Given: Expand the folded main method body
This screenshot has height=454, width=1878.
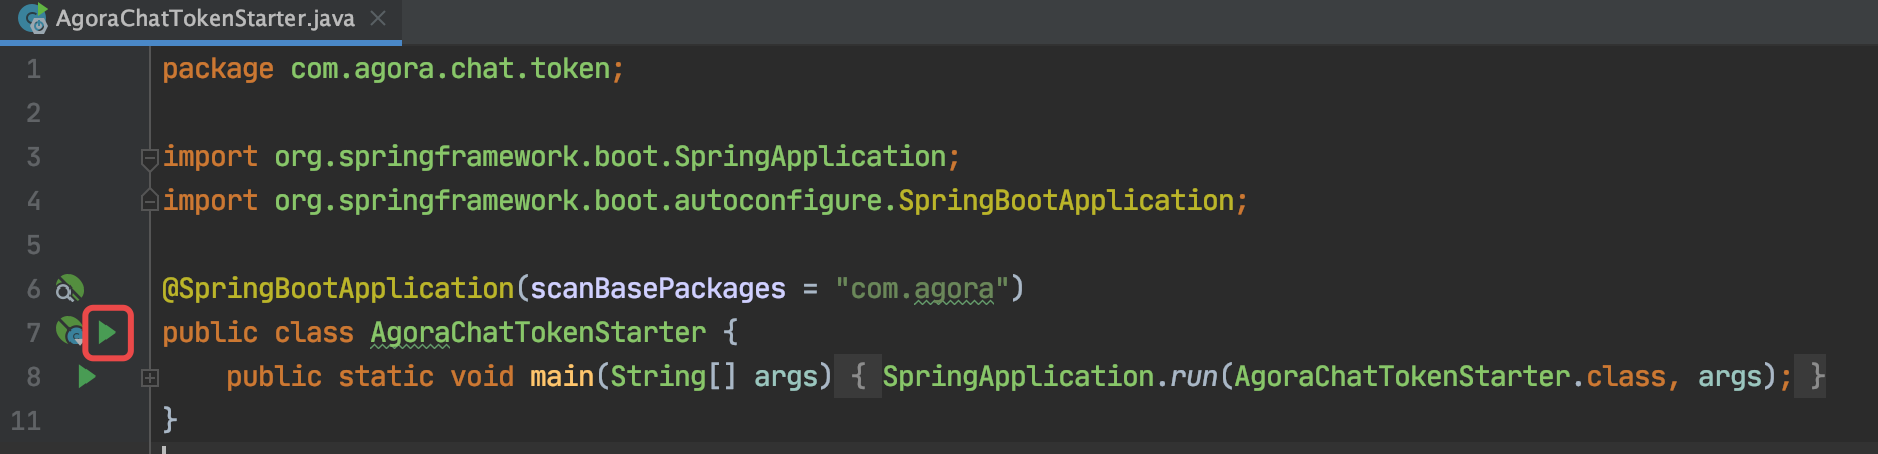Looking at the screenshot, I should (x=150, y=377).
